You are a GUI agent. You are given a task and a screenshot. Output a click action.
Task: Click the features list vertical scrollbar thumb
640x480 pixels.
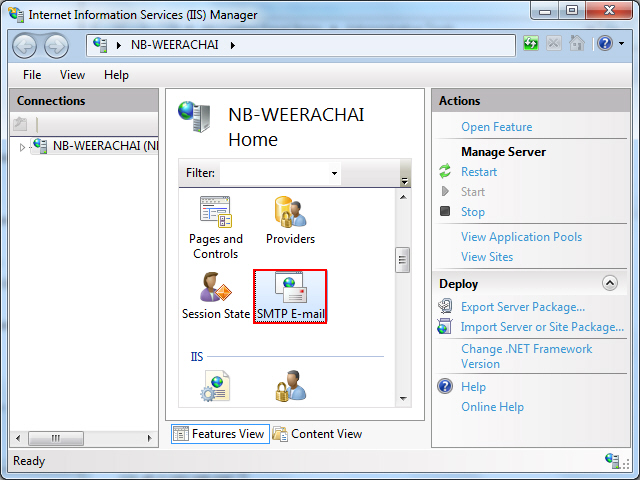click(x=402, y=260)
